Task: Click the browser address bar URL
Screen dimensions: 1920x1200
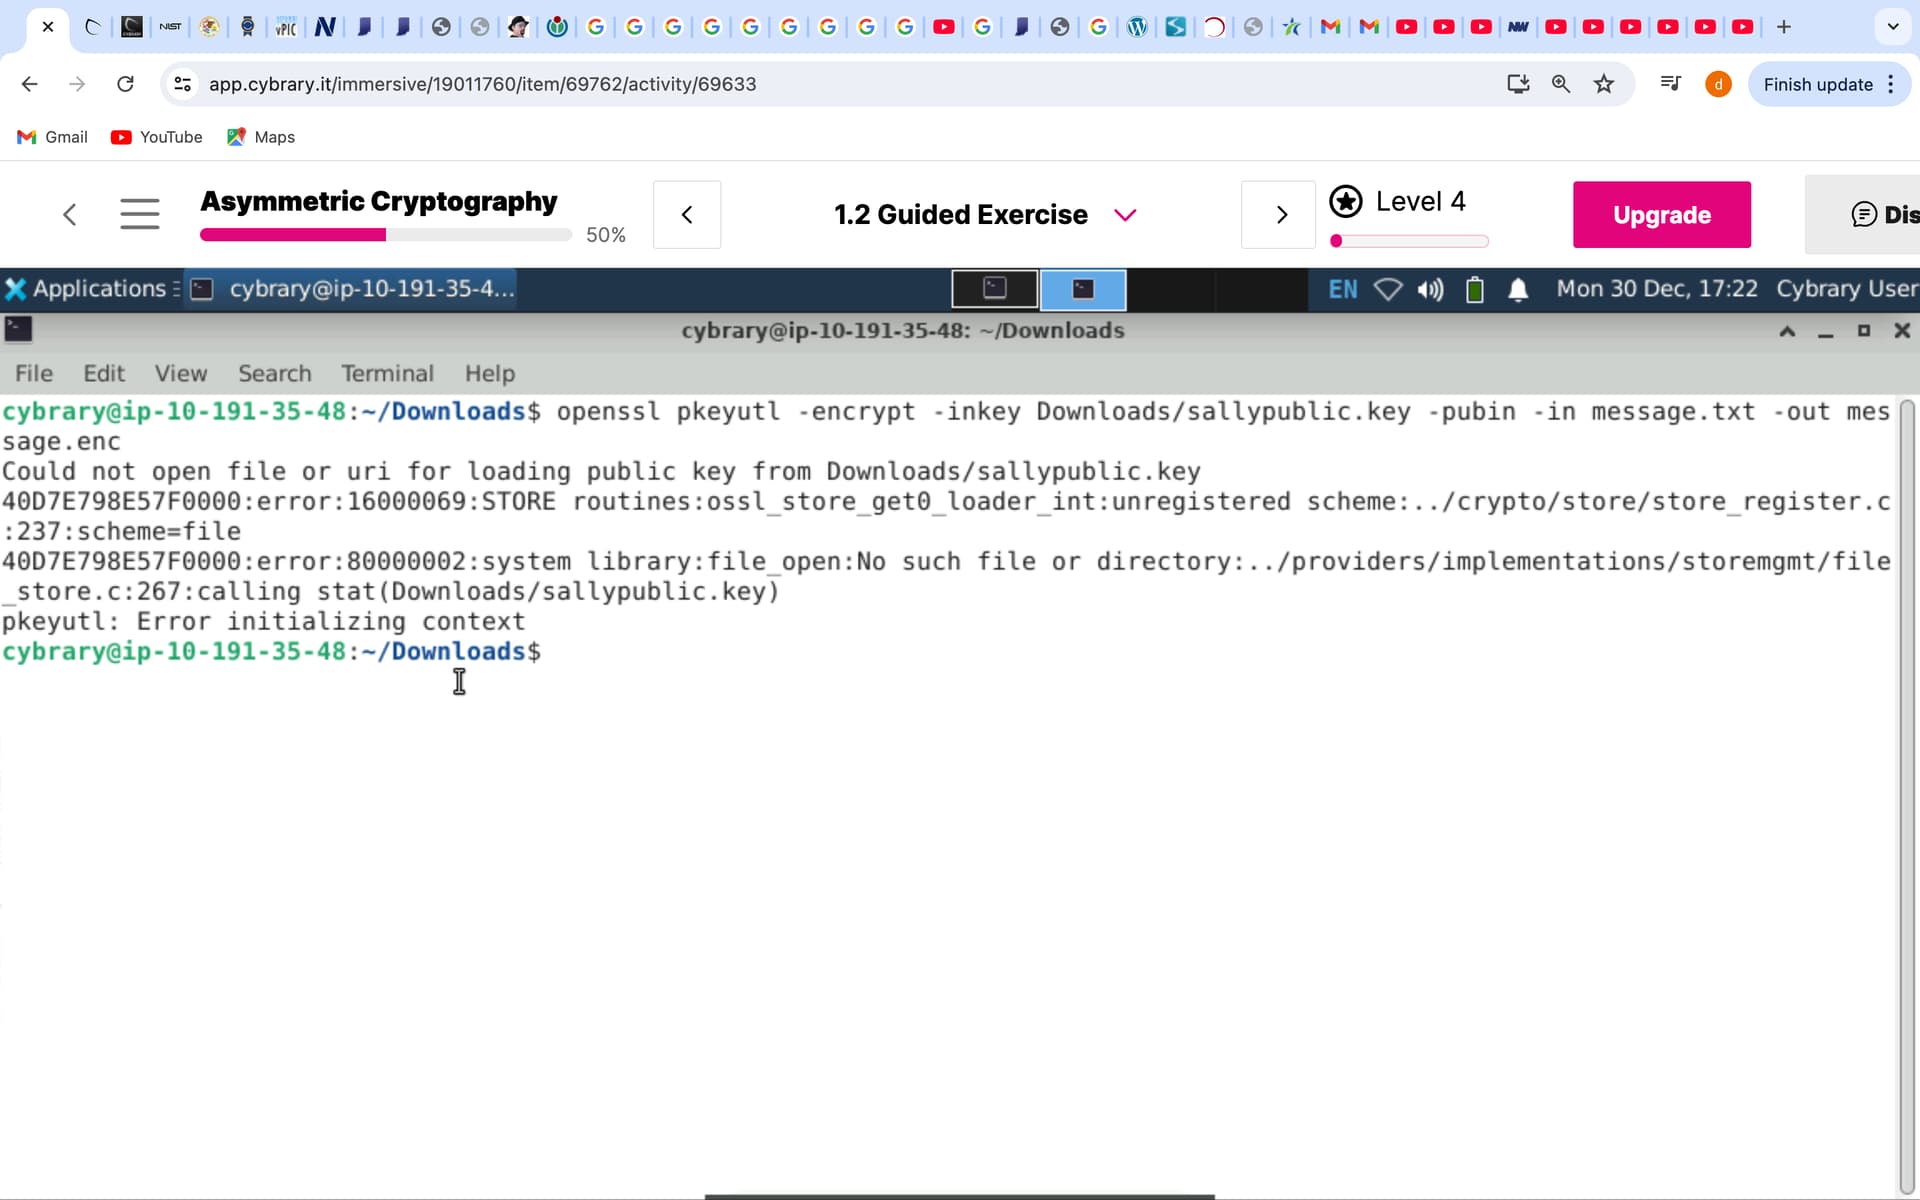Action: point(482,84)
